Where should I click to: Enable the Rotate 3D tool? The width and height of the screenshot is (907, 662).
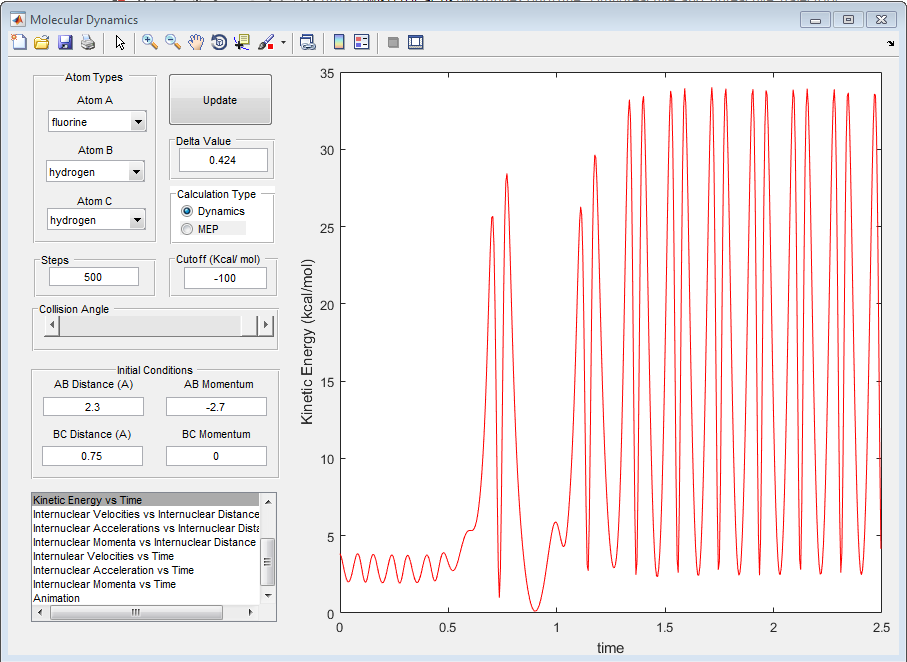[x=219, y=42]
